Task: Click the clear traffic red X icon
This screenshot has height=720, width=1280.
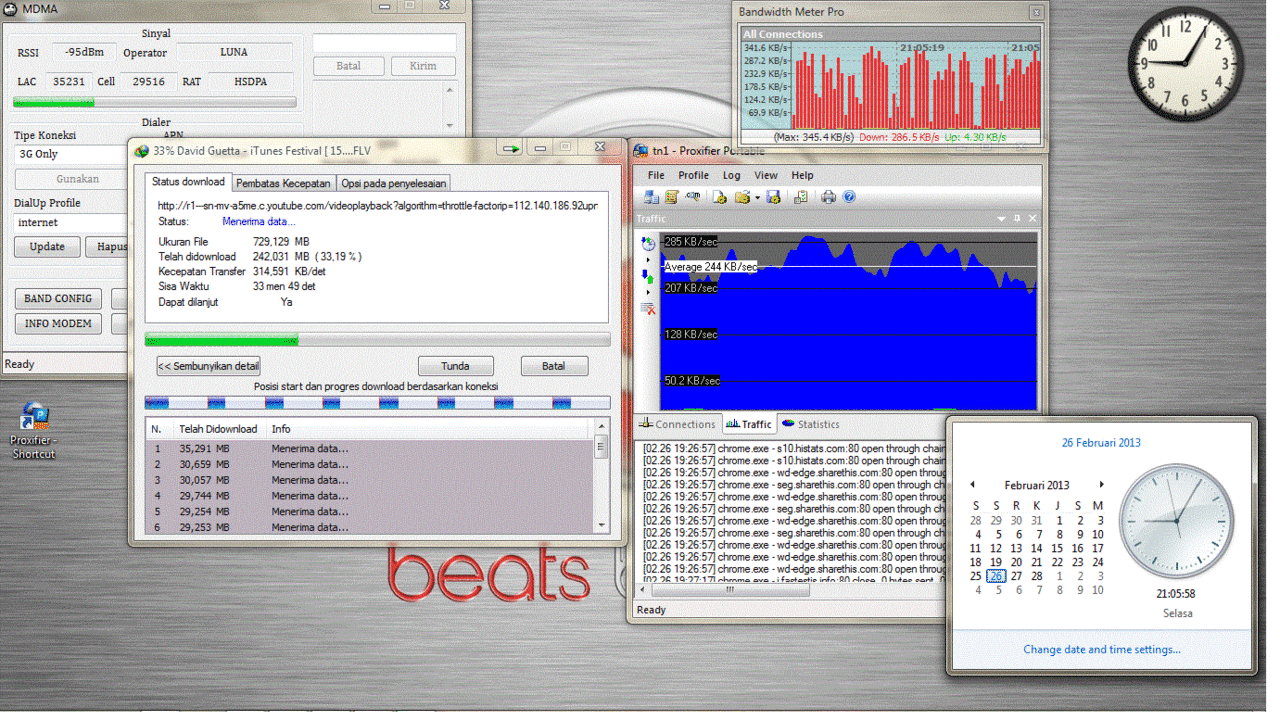Action: tap(648, 308)
